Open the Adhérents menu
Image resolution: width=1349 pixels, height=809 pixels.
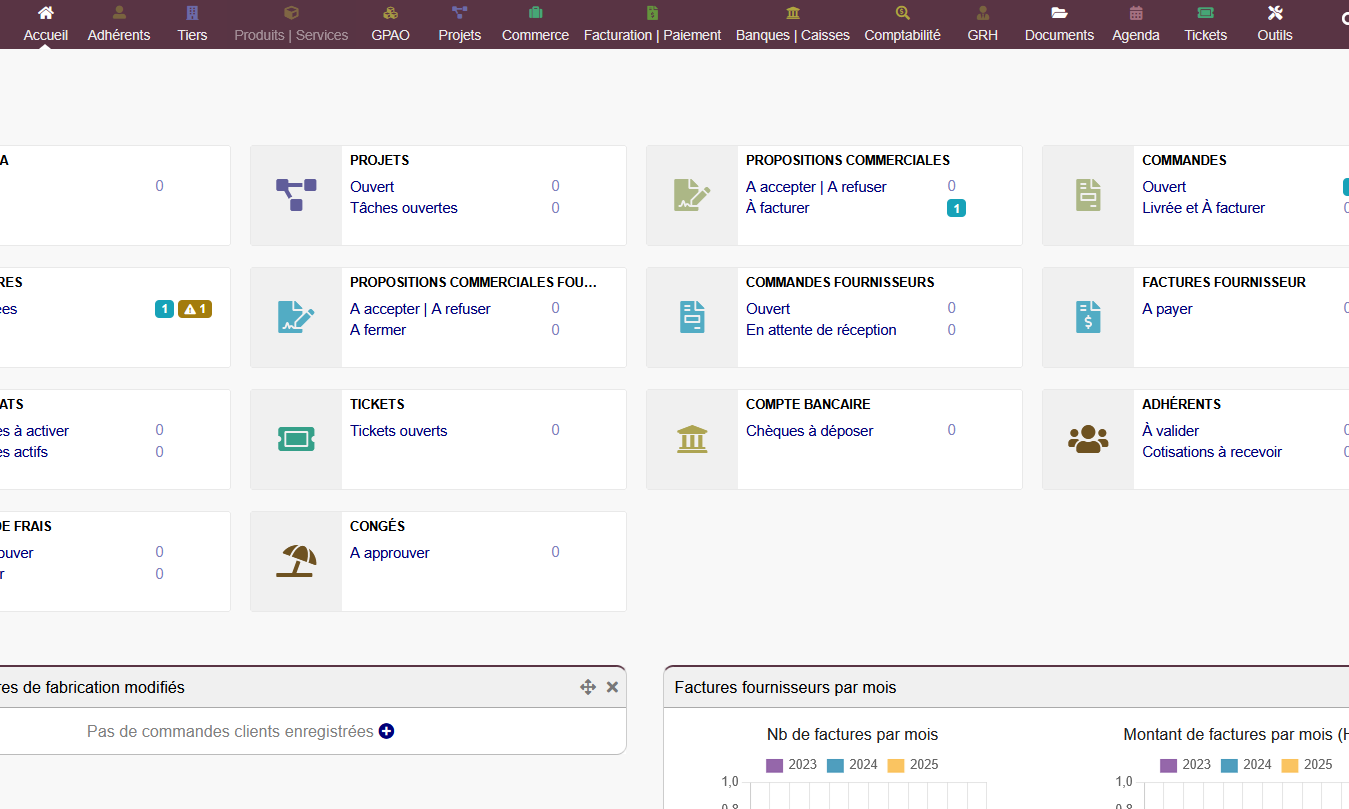119,25
